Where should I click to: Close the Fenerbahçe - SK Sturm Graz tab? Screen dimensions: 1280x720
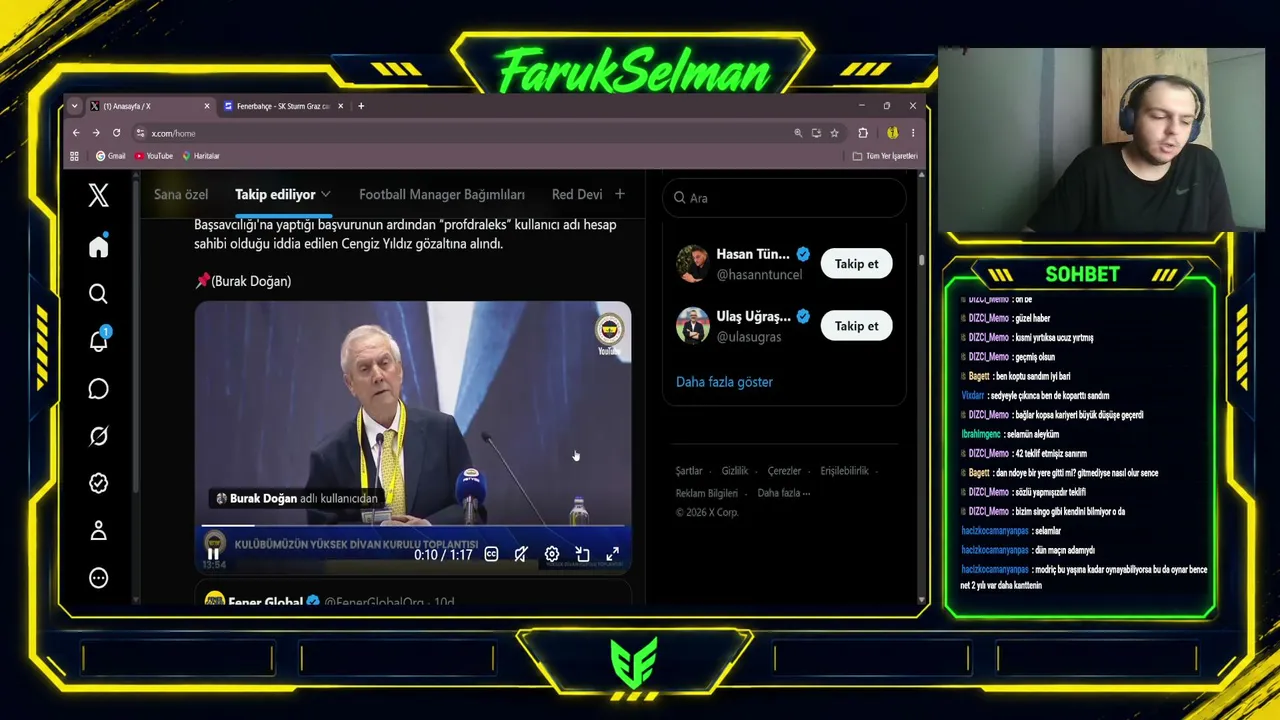(x=341, y=106)
